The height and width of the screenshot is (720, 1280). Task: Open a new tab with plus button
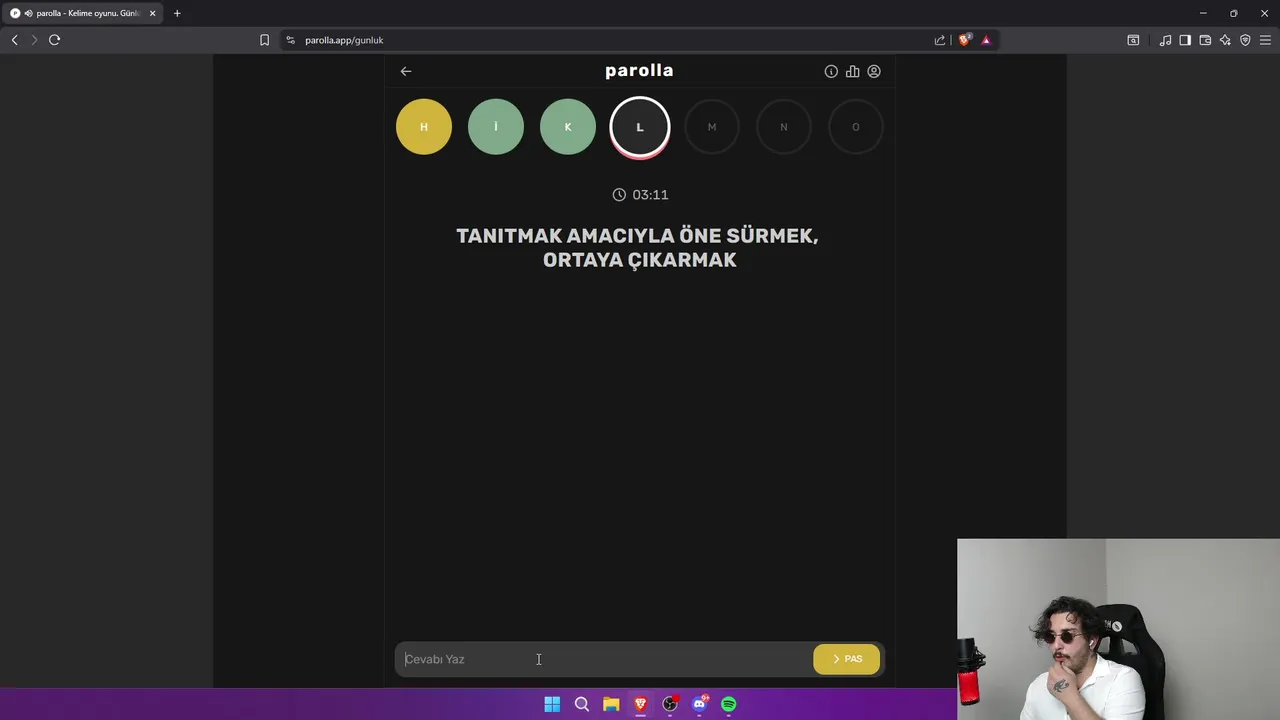click(x=177, y=13)
